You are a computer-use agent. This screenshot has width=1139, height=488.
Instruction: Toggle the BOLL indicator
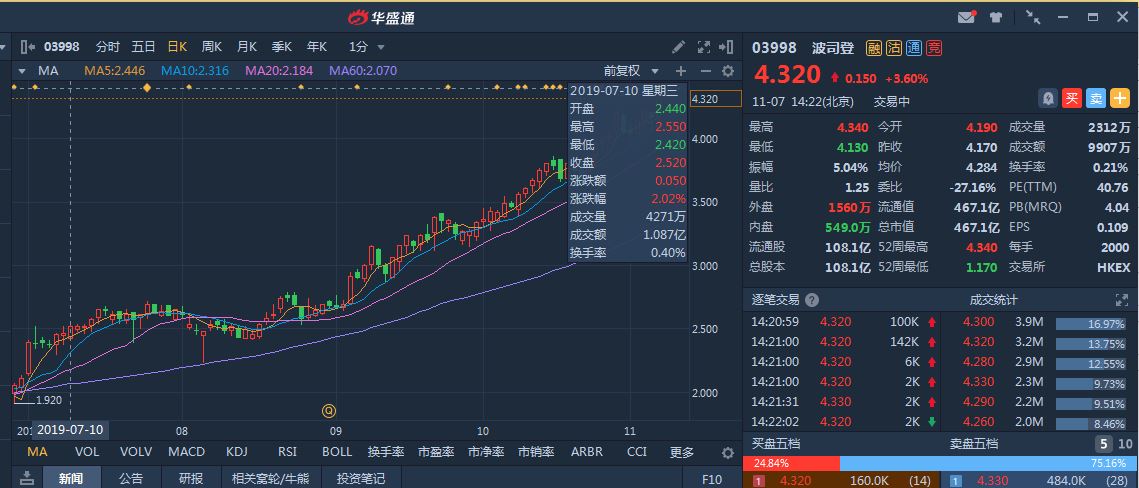pos(337,452)
